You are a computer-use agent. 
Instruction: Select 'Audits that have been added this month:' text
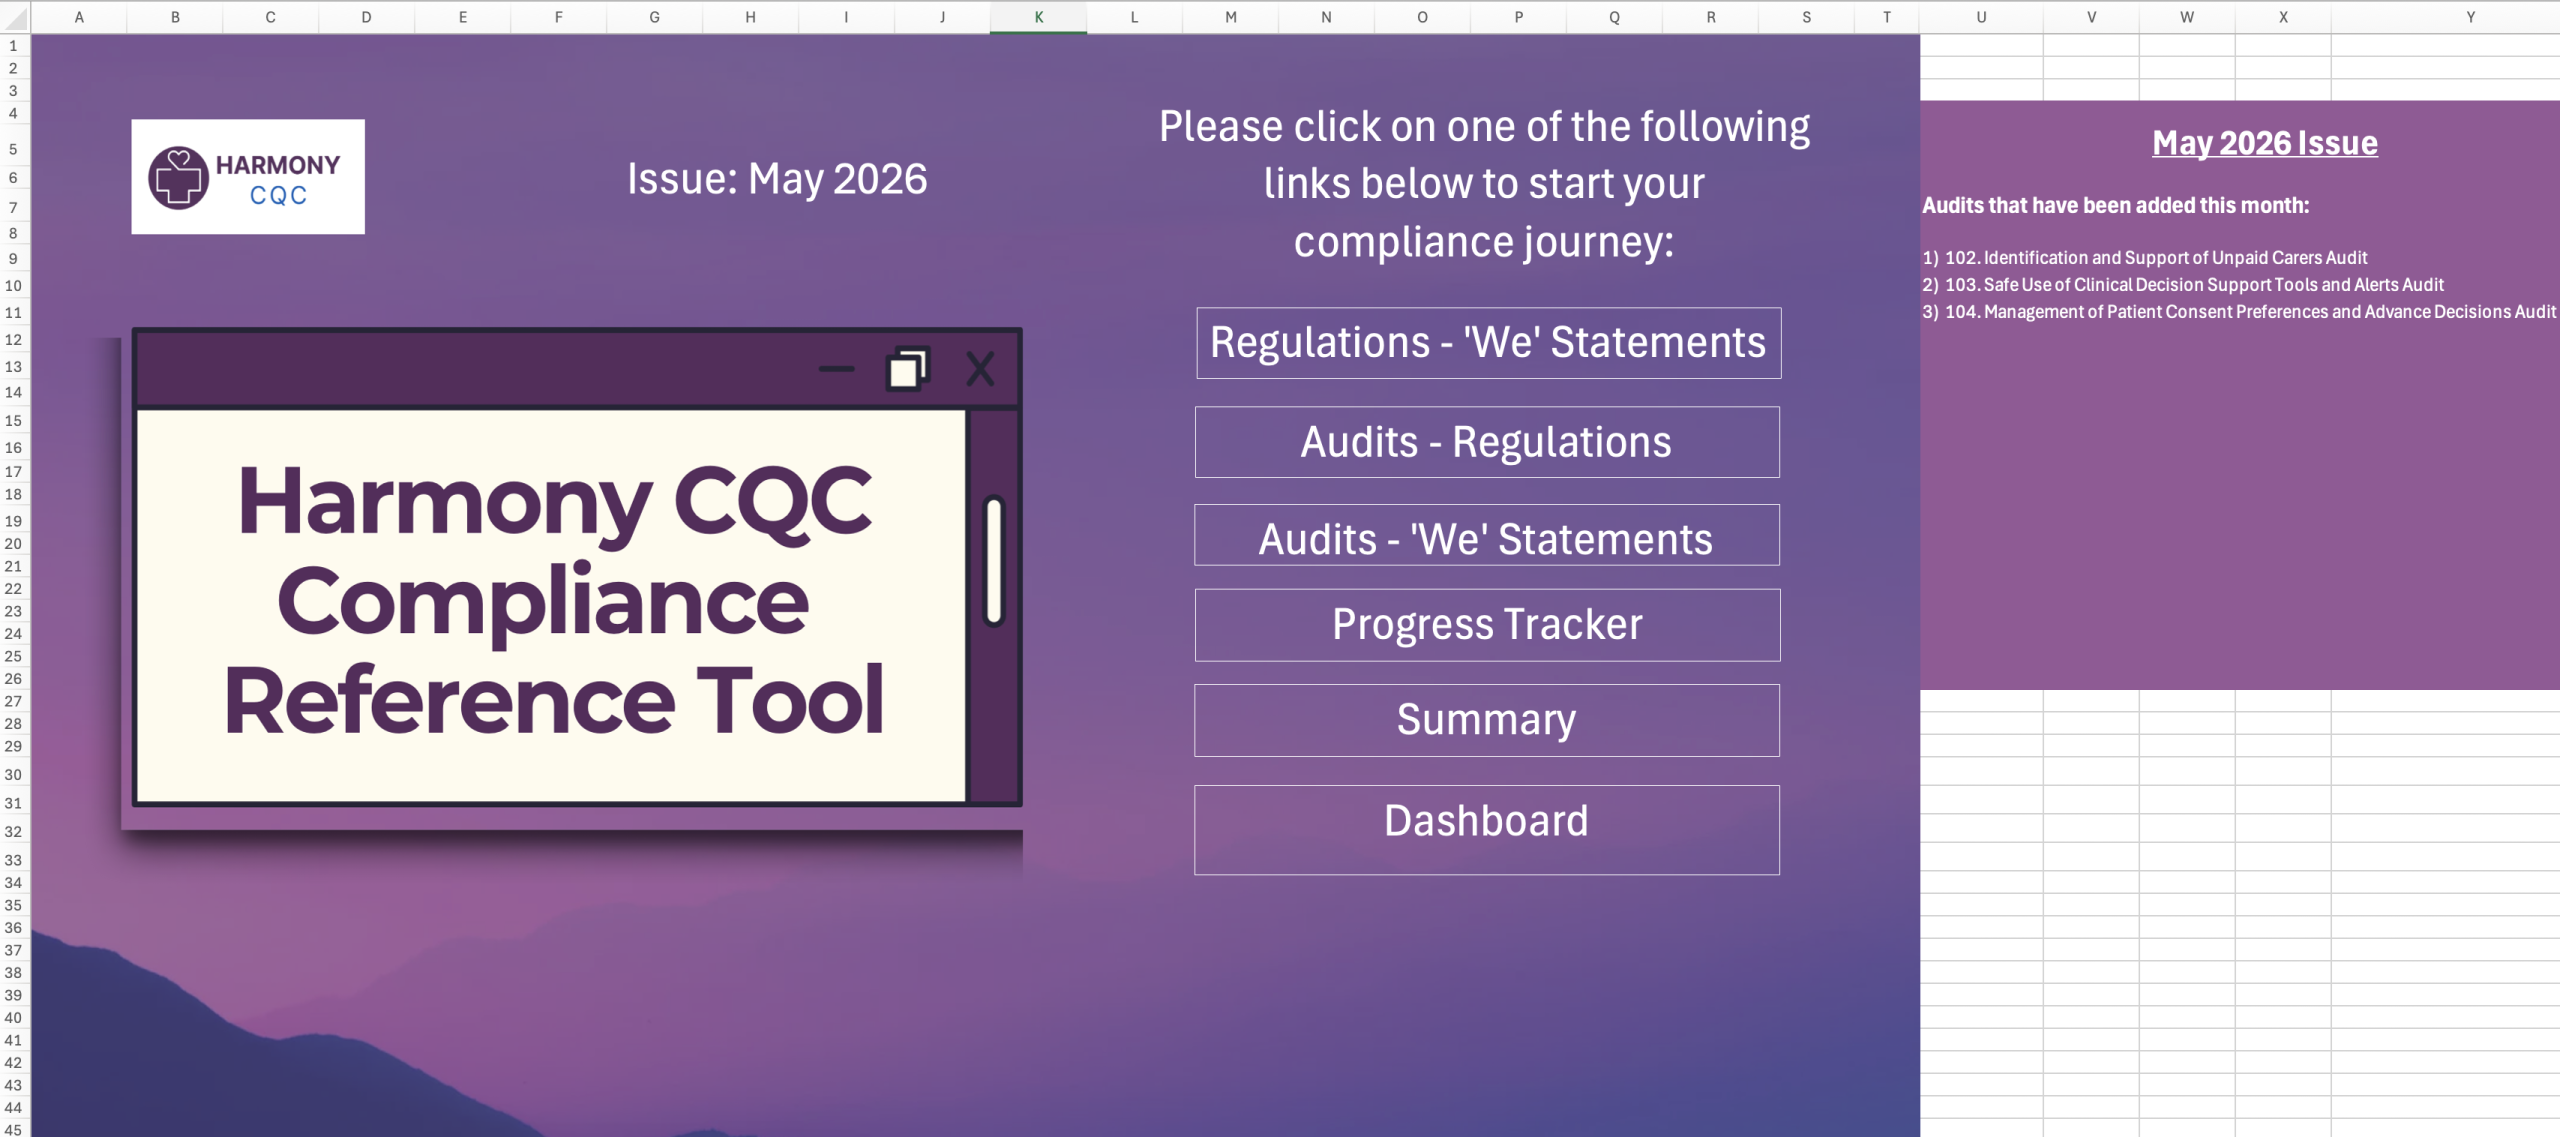(x=2116, y=205)
